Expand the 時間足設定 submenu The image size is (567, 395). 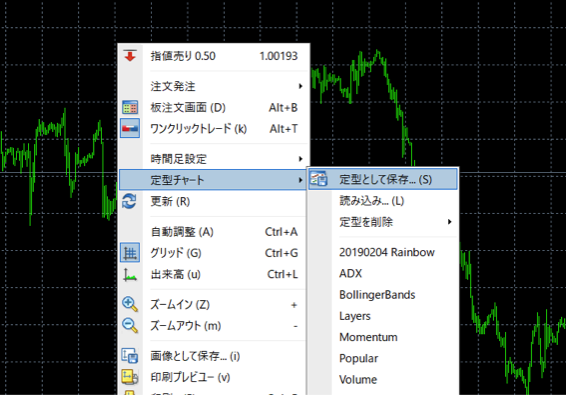click(x=213, y=159)
